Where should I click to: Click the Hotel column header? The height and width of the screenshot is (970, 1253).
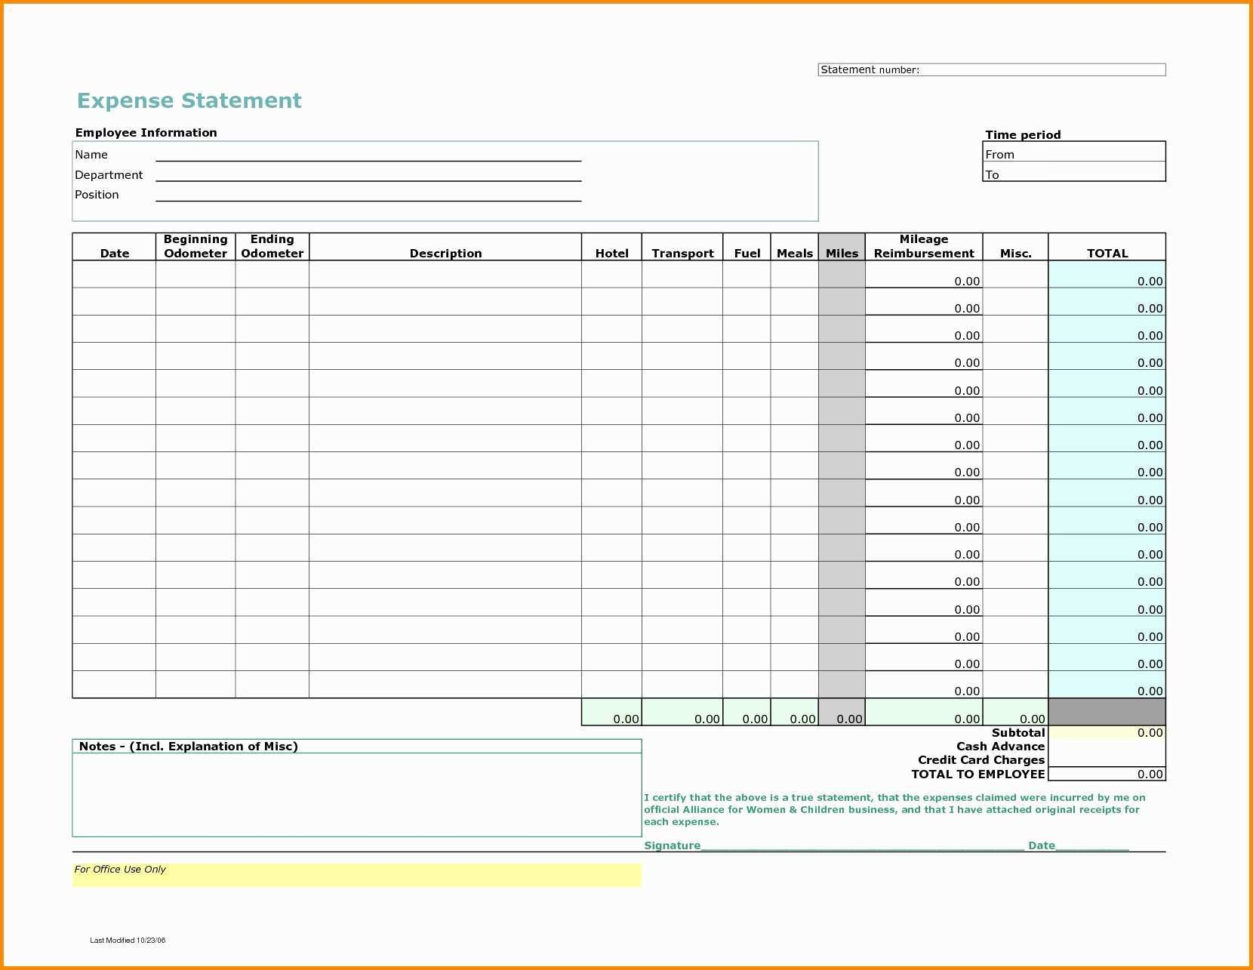coord(611,253)
